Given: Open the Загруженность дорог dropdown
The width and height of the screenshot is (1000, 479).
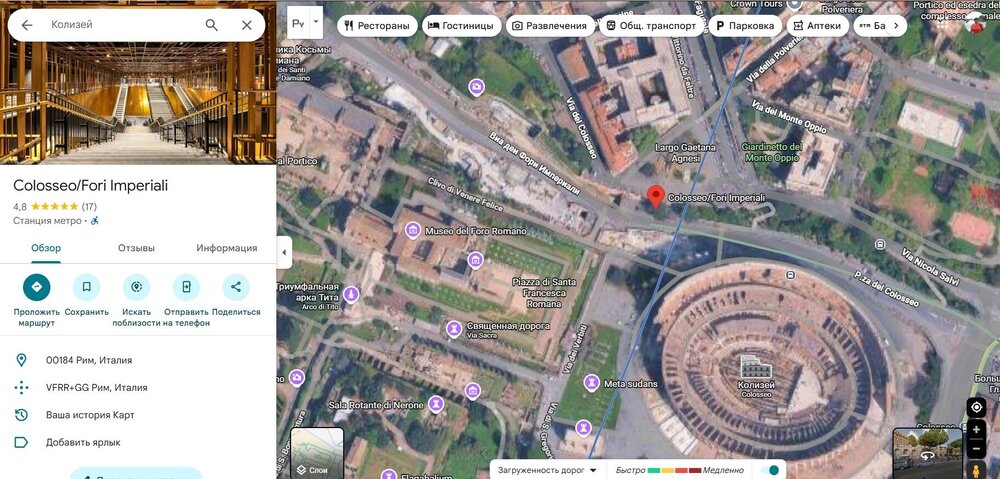Looking at the screenshot, I should 549,470.
